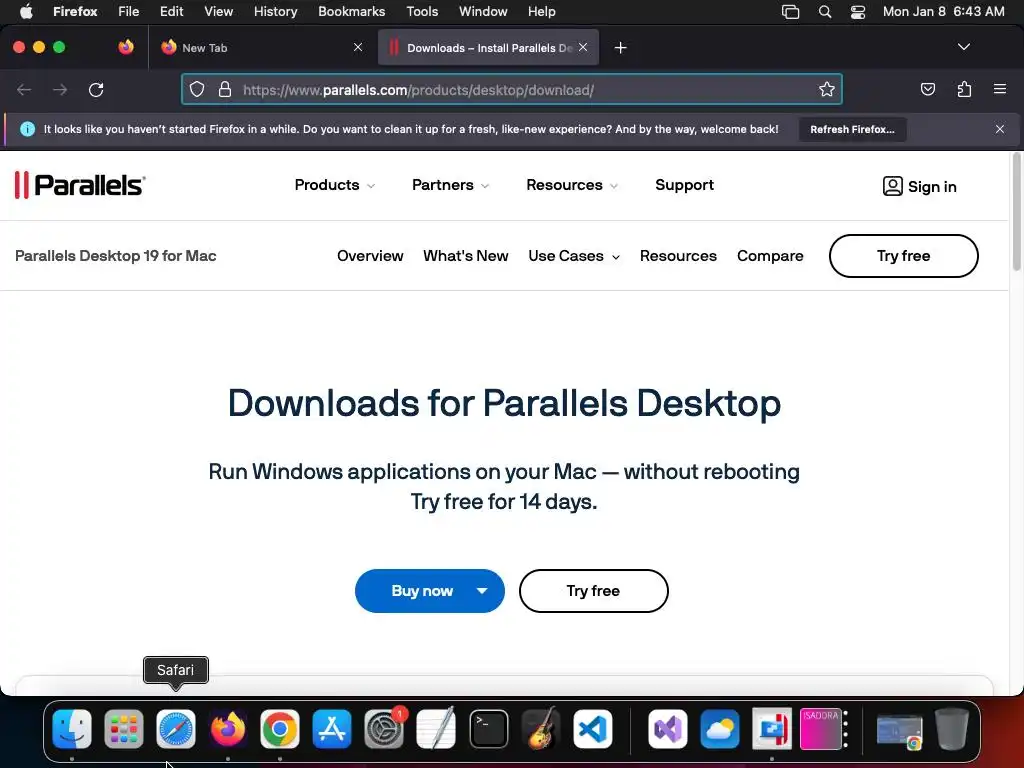Open TextEdit from the Dock
This screenshot has width=1024, height=768.
point(436,729)
